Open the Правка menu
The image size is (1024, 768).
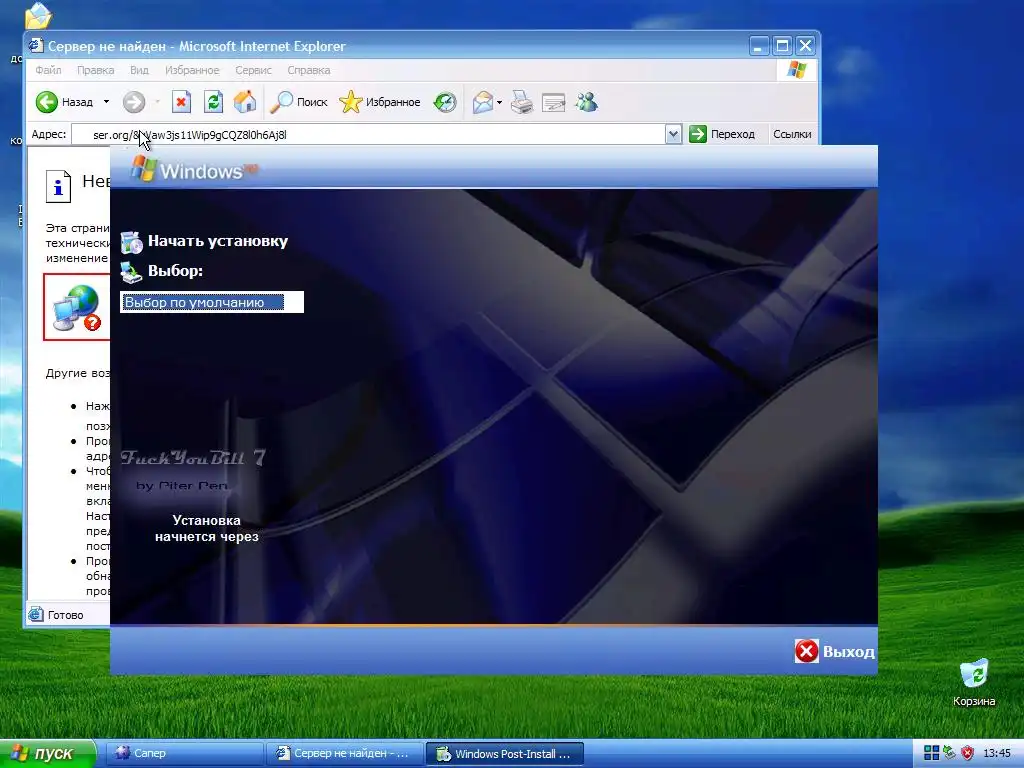(x=95, y=70)
